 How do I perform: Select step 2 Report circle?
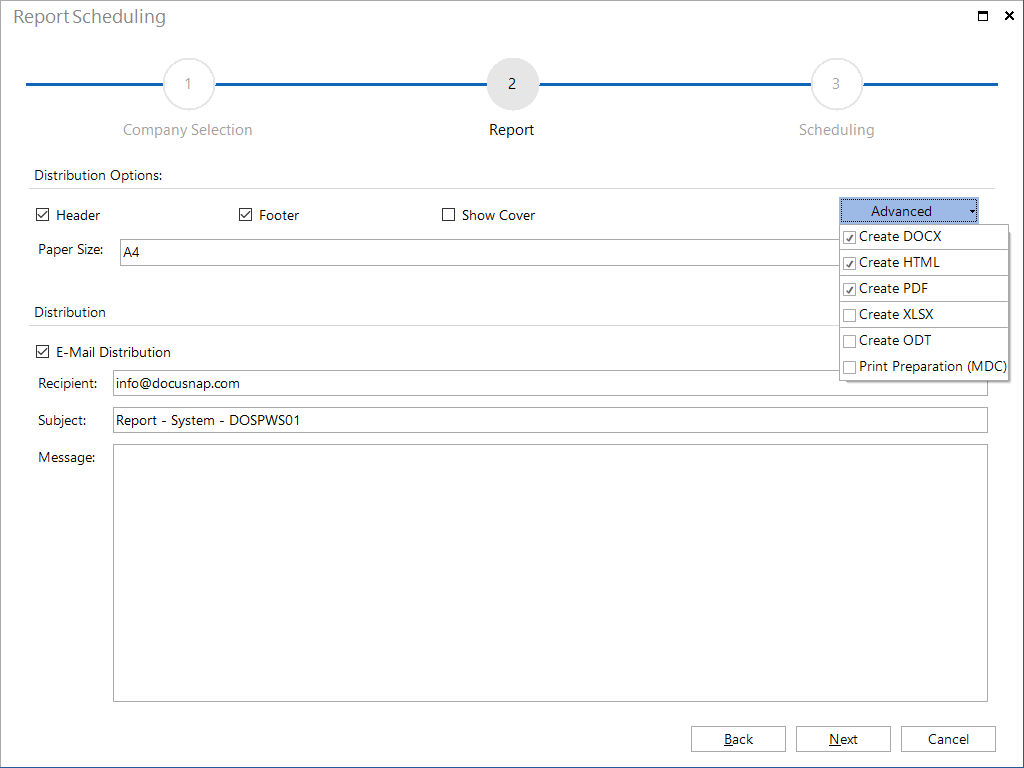(512, 84)
